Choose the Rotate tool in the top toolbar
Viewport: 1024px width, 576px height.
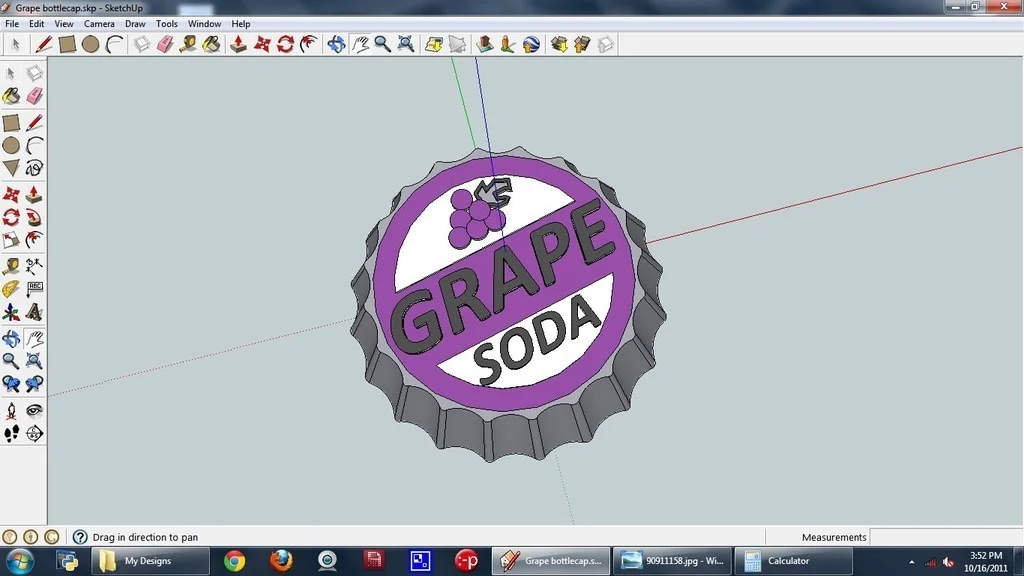coord(285,44)
